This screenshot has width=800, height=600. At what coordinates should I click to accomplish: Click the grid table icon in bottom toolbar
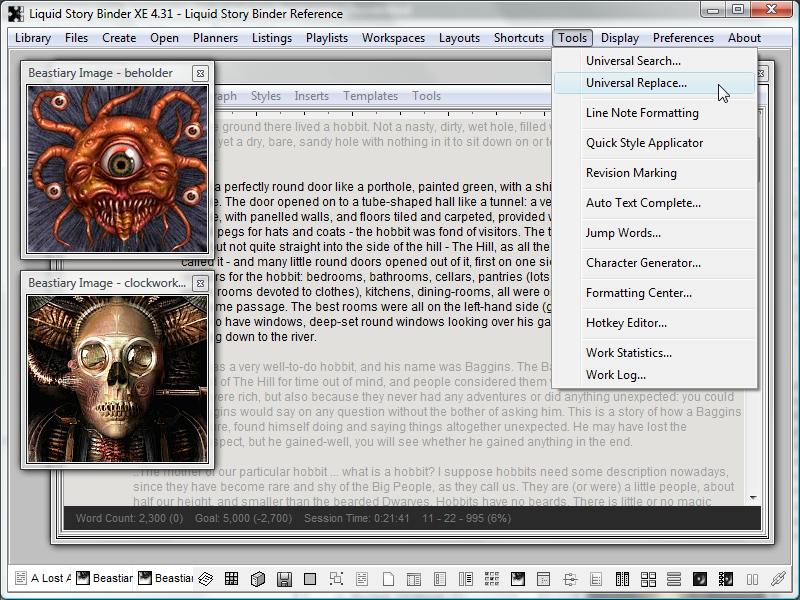(231, 579)
